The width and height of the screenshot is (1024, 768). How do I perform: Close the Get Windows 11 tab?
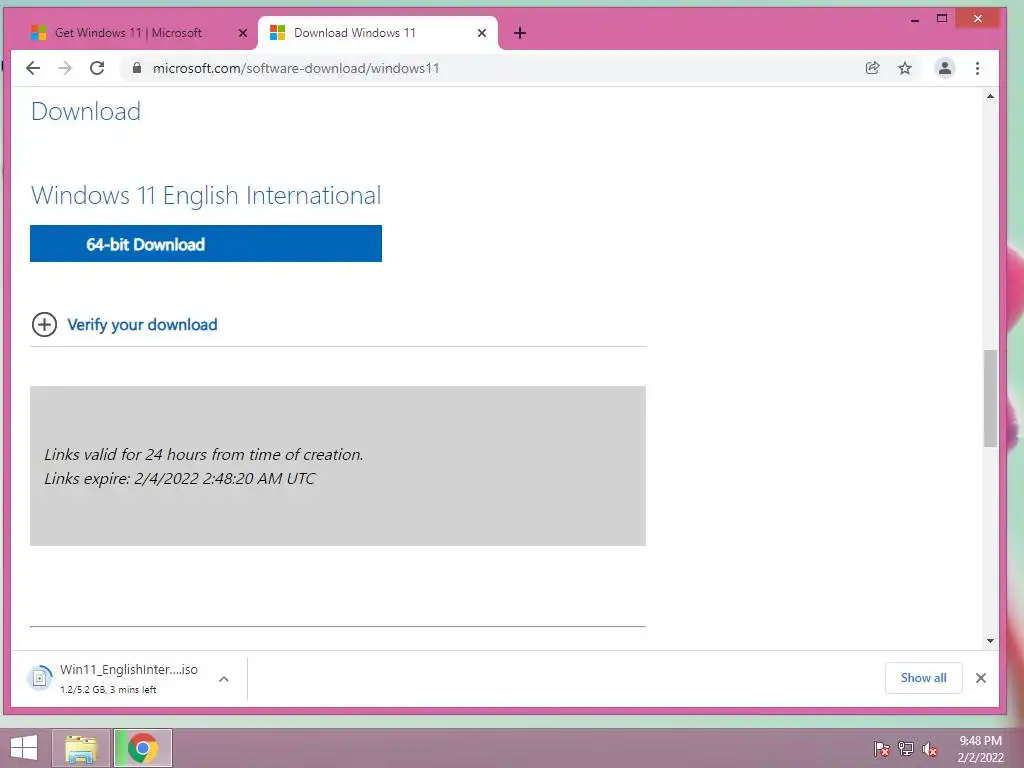tap(242, 33)
